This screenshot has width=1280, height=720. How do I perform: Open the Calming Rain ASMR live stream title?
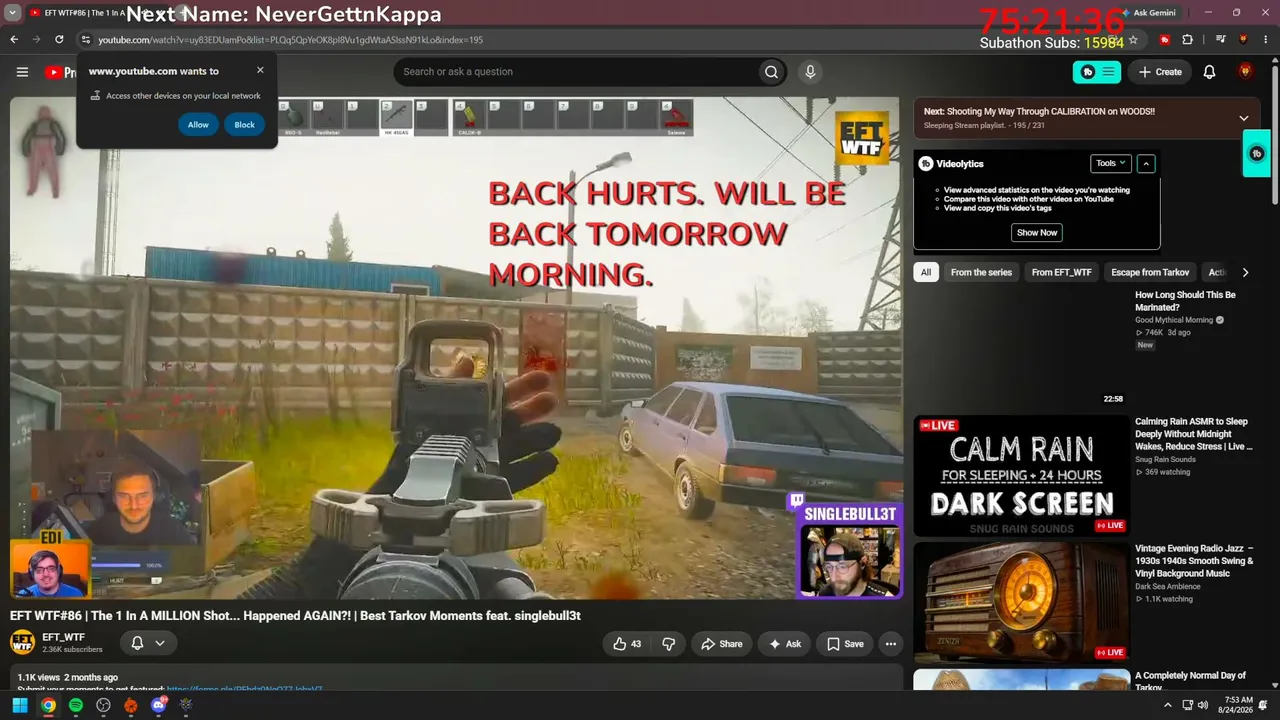[1192, 434]
